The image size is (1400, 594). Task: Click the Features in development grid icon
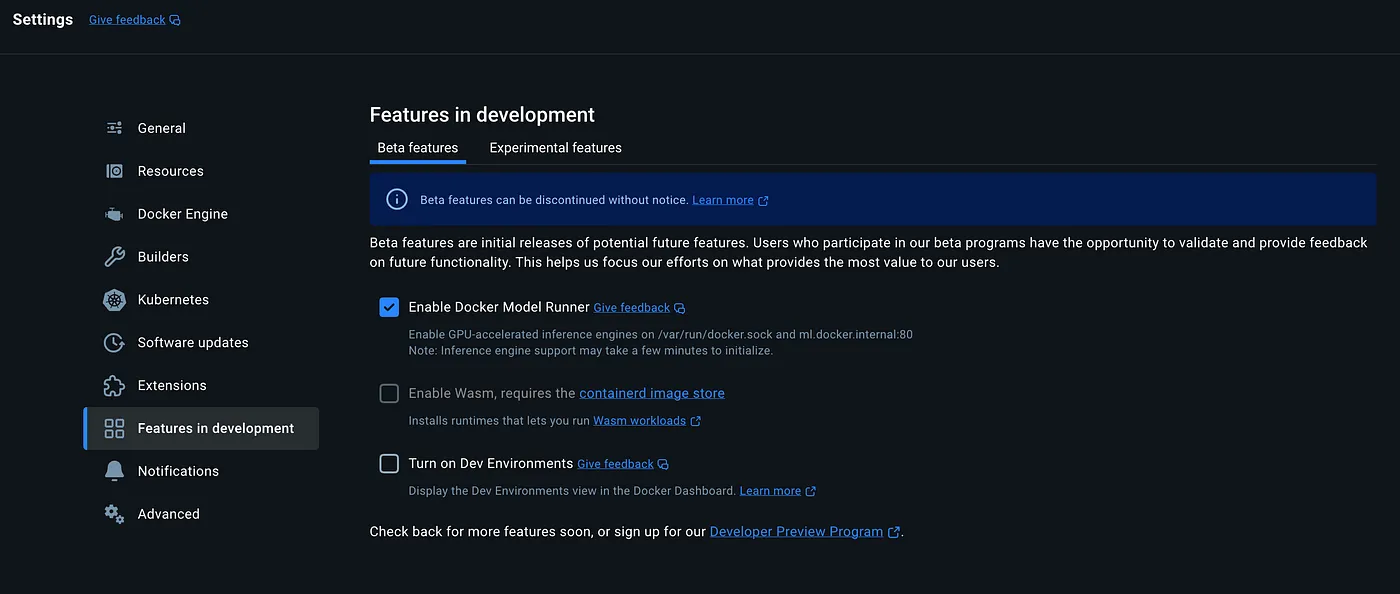(x=114, y=428)
